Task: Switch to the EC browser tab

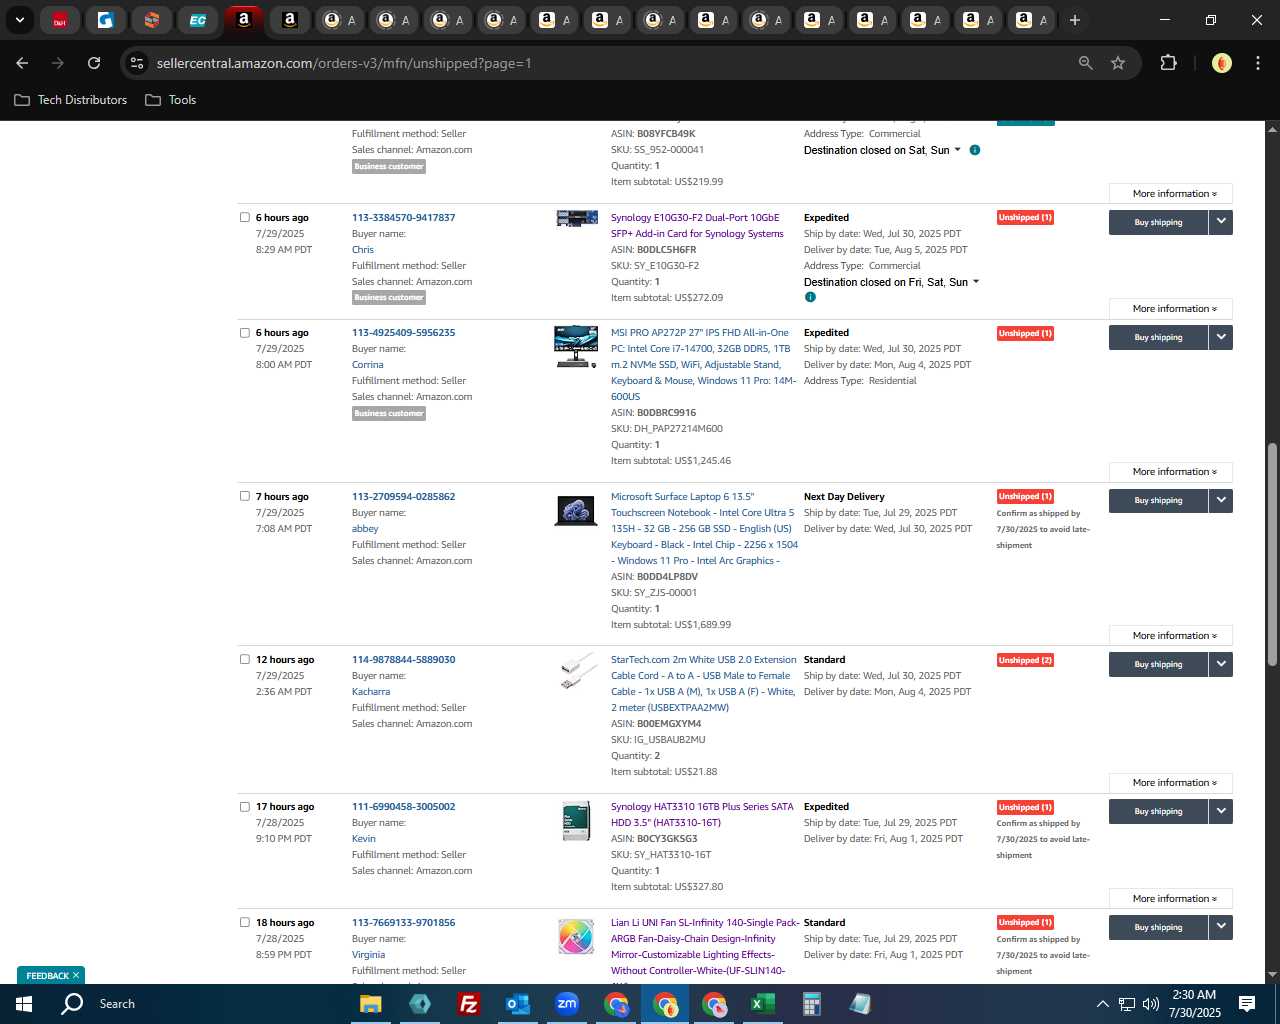Action: [198, 20]
